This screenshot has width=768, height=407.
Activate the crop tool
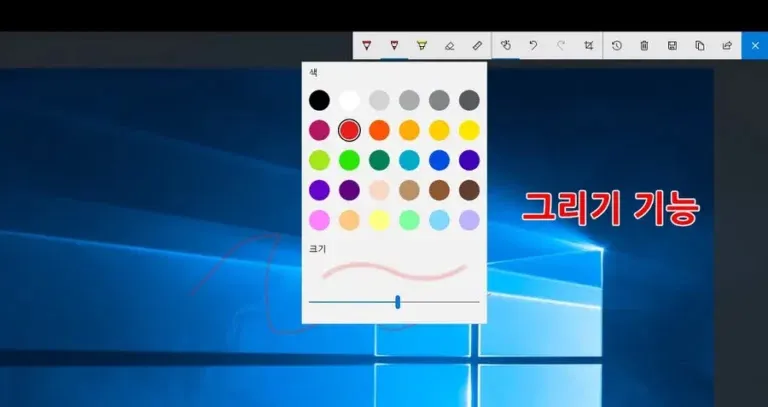click(x=588, y=46)
